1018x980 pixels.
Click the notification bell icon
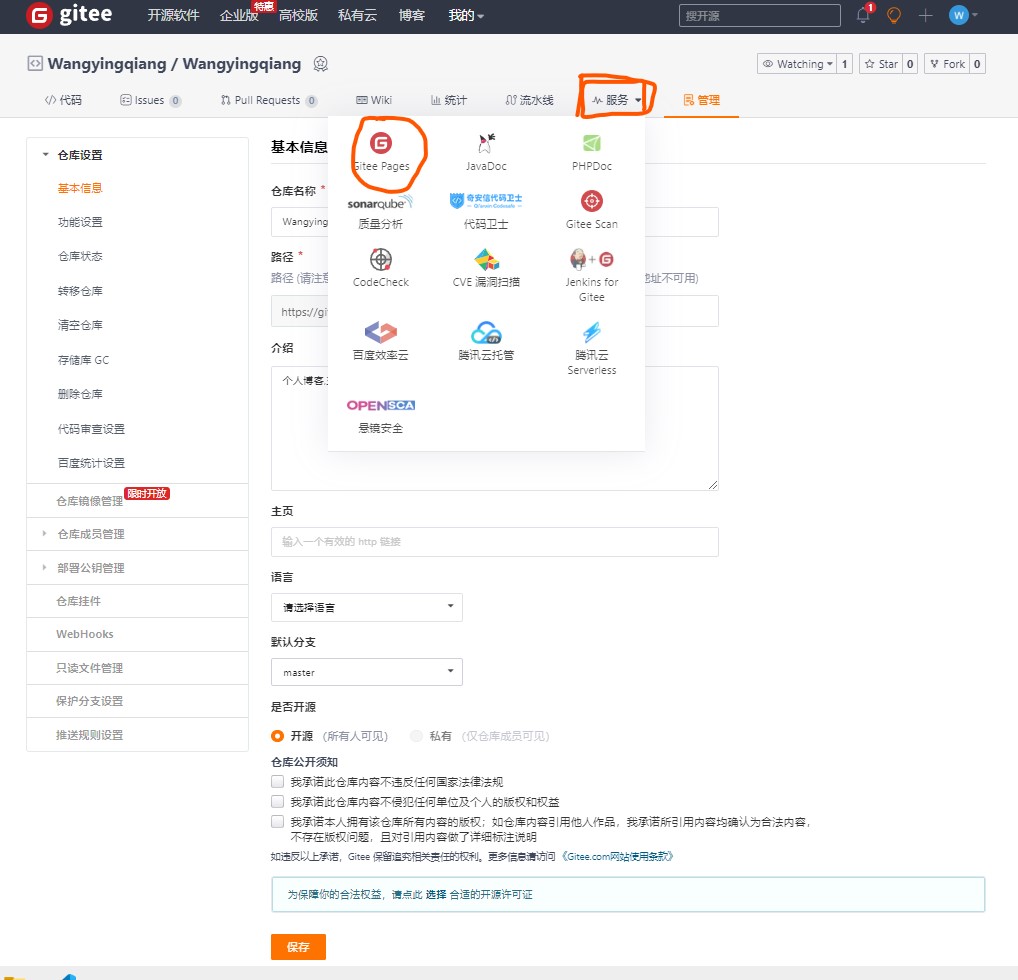pos(863,15)
